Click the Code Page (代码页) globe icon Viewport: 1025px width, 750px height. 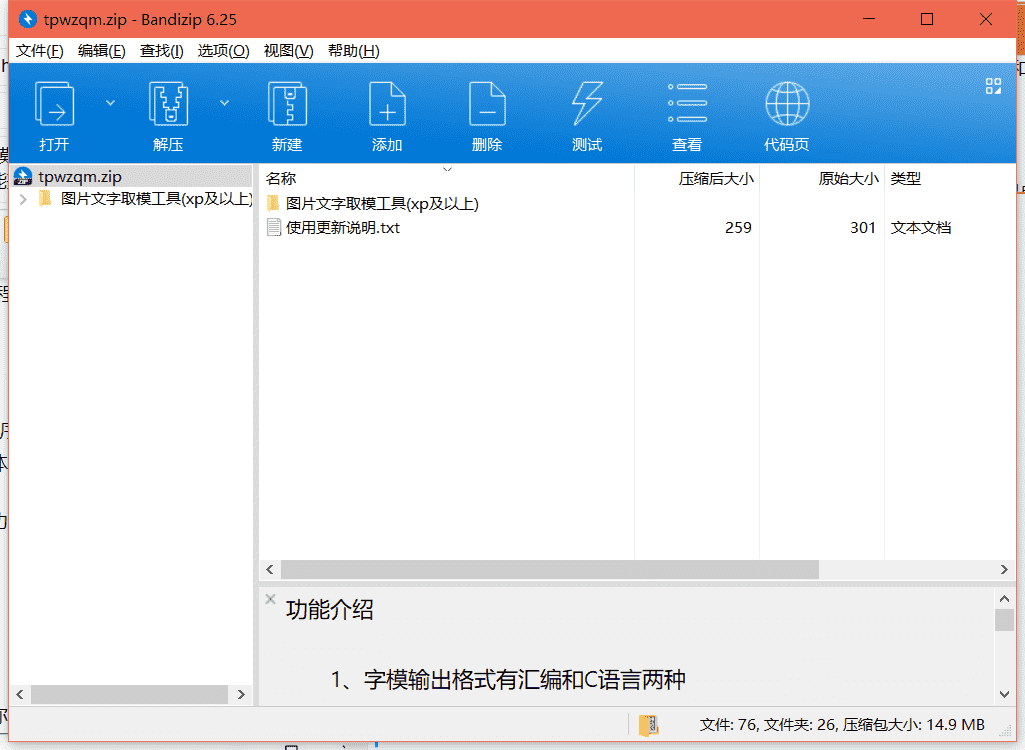click(x=787, y=103)
